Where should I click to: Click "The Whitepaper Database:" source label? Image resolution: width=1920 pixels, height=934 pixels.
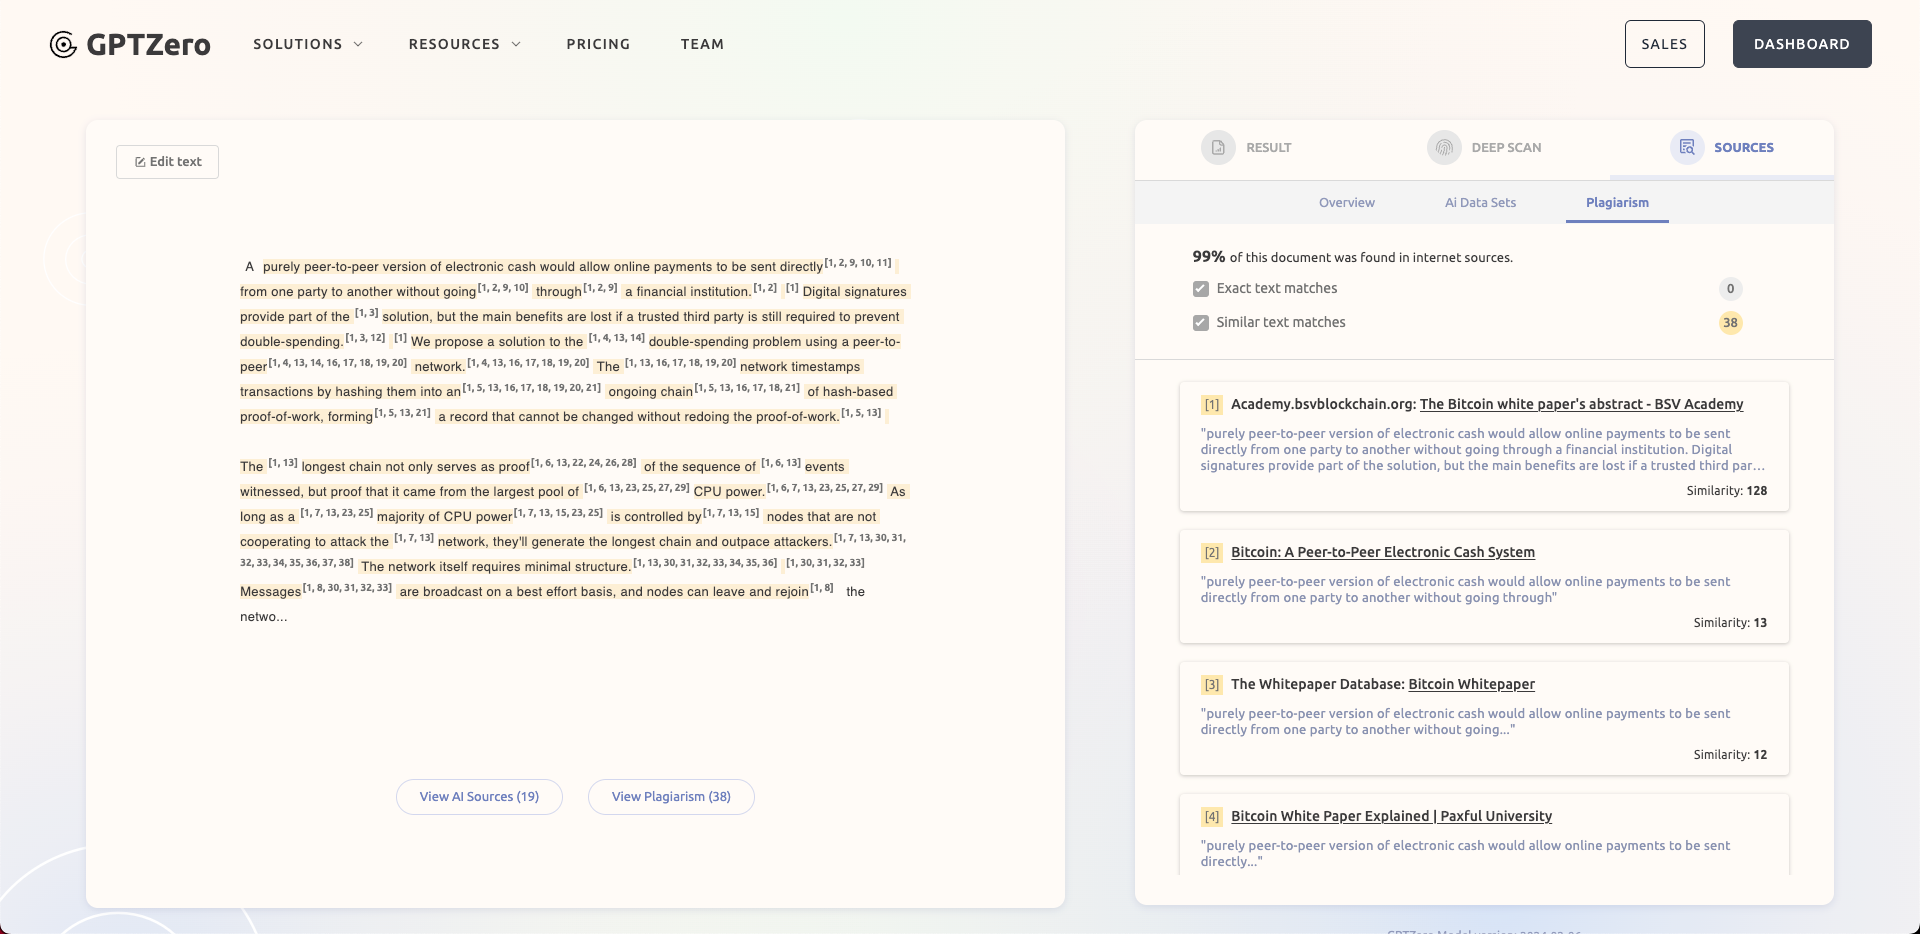point(1317,685)
